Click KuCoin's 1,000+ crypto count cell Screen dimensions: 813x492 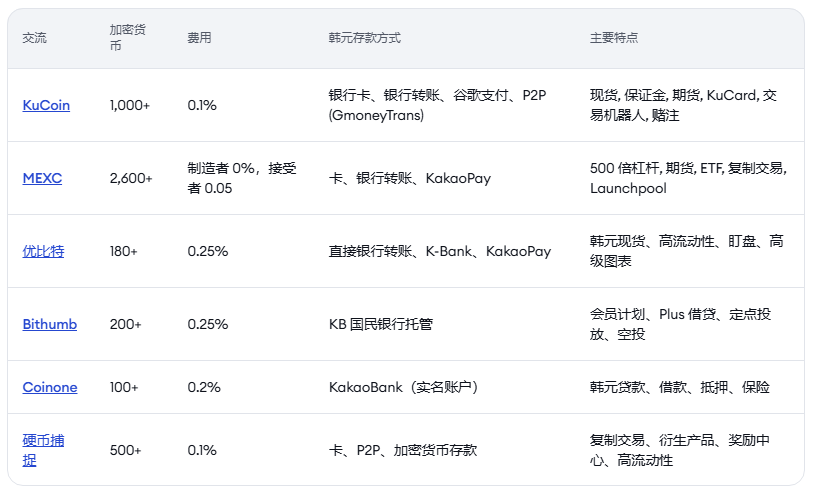[x=130, y=105]
